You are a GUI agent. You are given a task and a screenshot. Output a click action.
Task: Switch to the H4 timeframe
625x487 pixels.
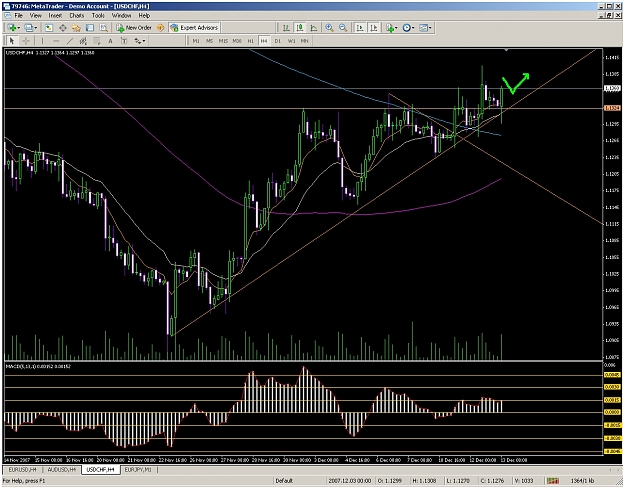264,41
